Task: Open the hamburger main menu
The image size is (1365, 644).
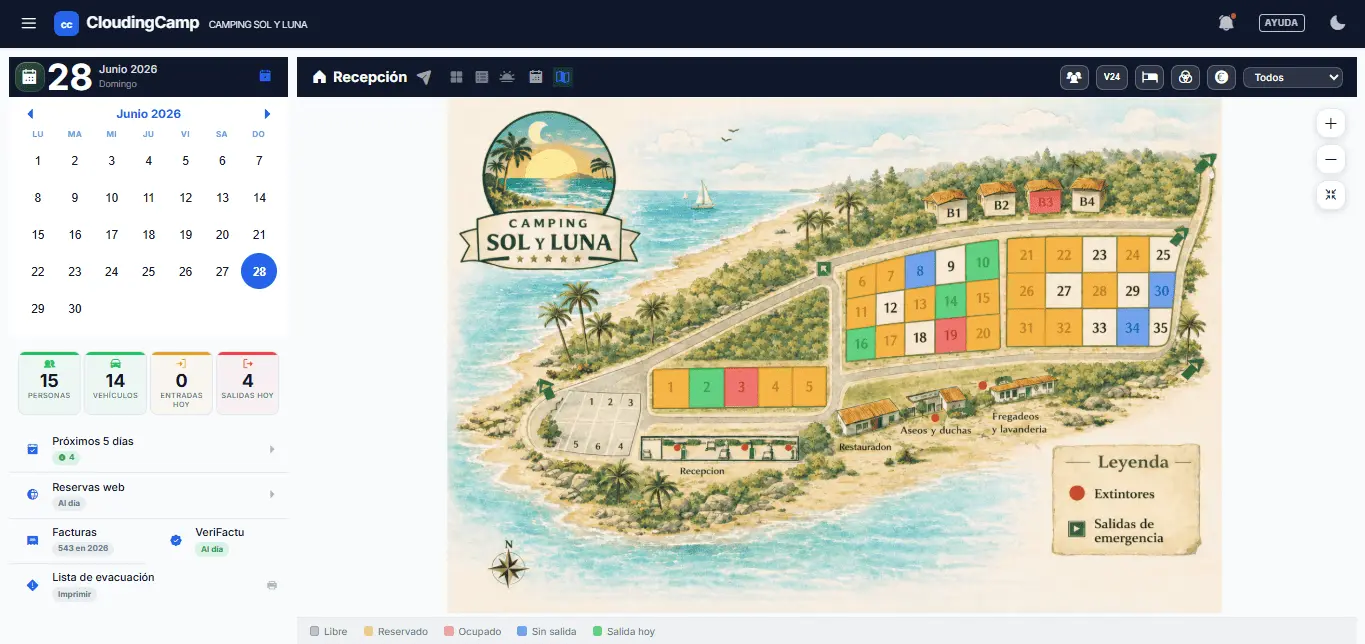Action: pyautogui.click(x=29, y=23)
